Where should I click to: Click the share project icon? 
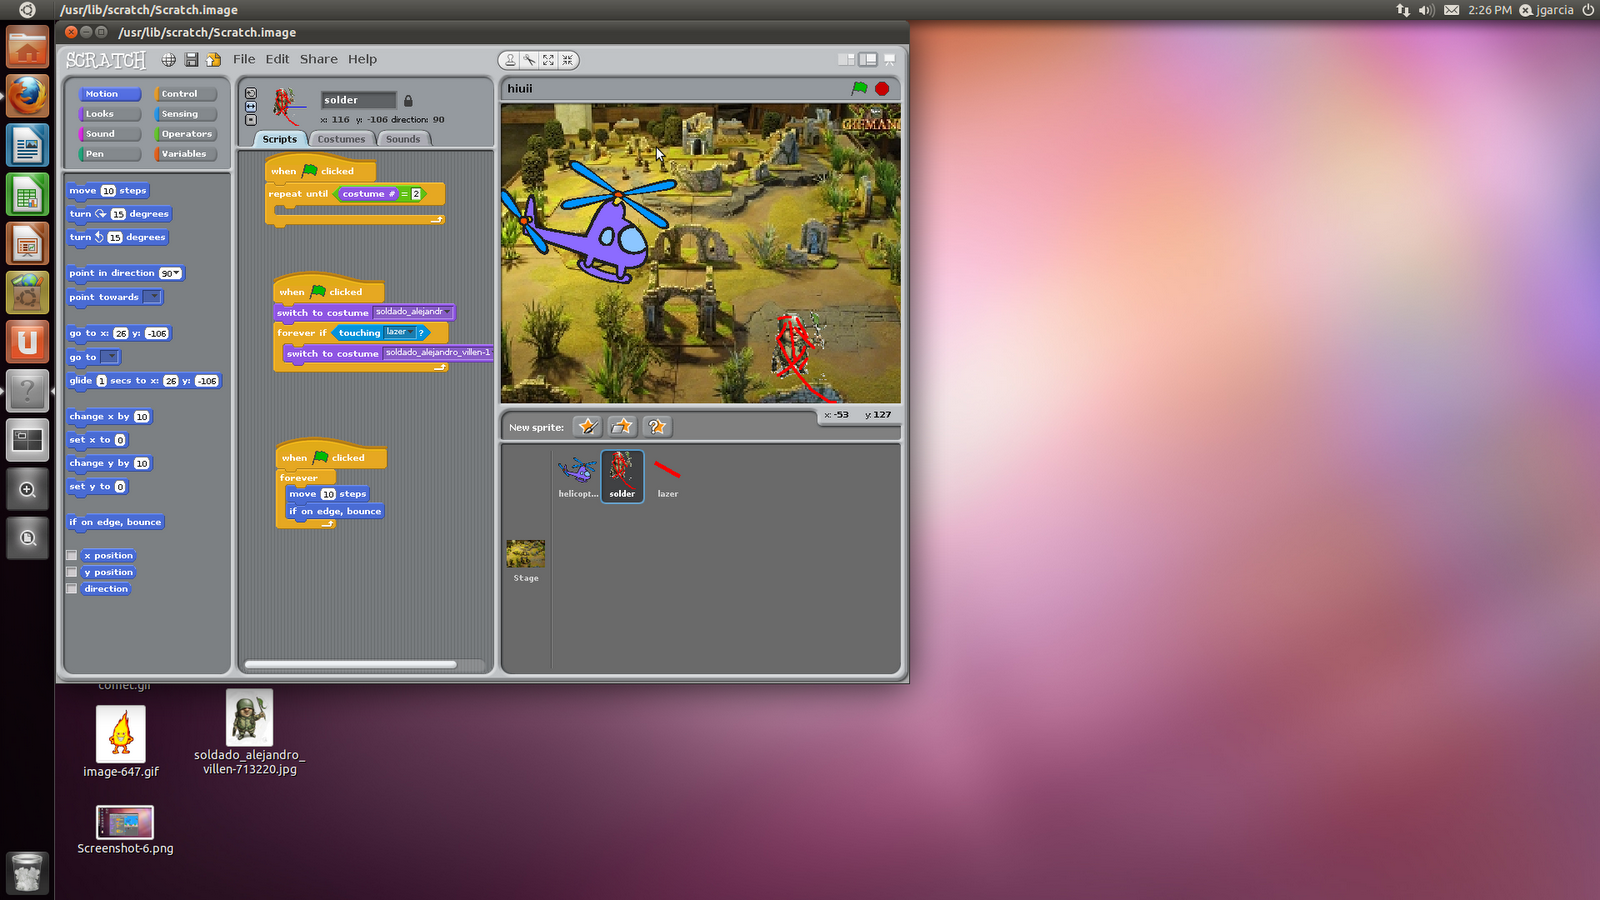coord(213,60)
